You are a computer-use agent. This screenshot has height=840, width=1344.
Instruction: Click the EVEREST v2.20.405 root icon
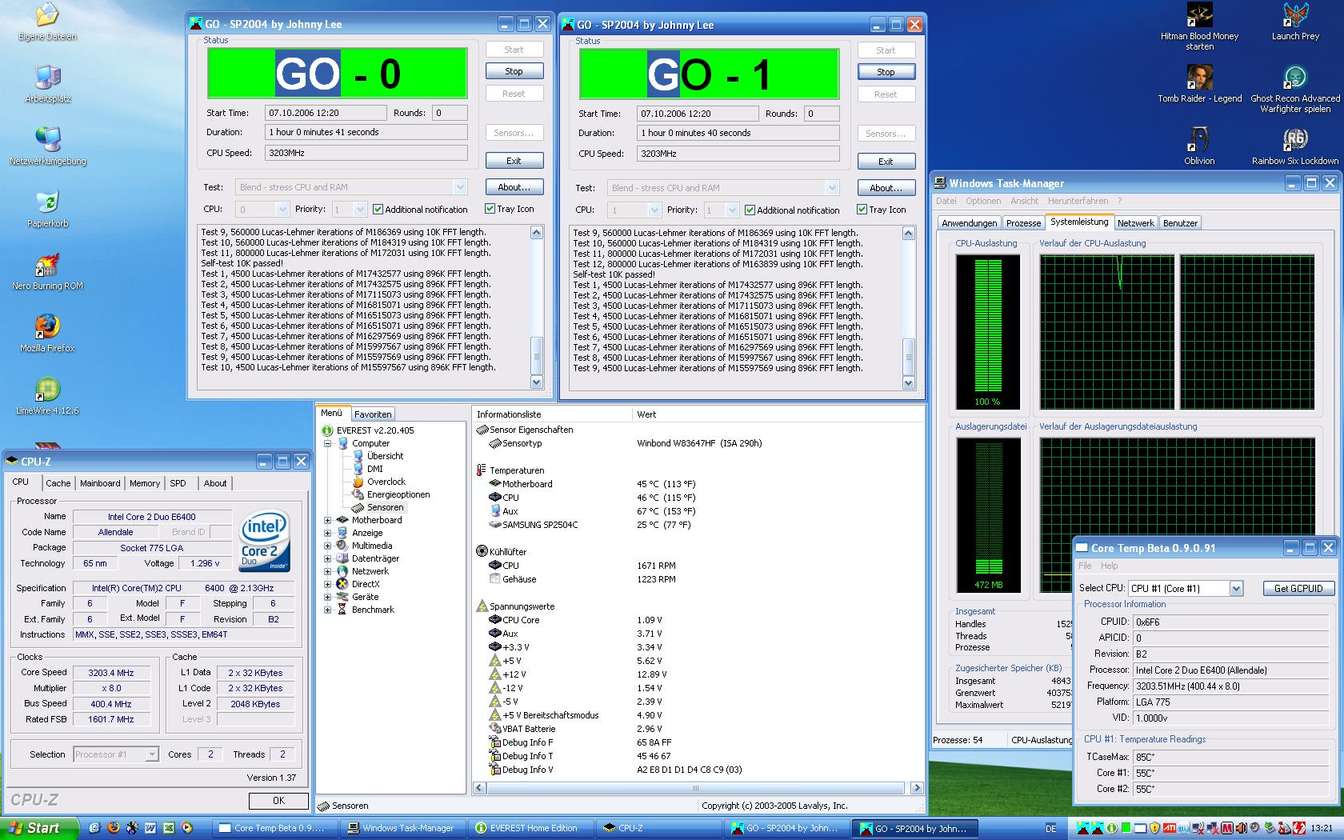coord(328,430)
